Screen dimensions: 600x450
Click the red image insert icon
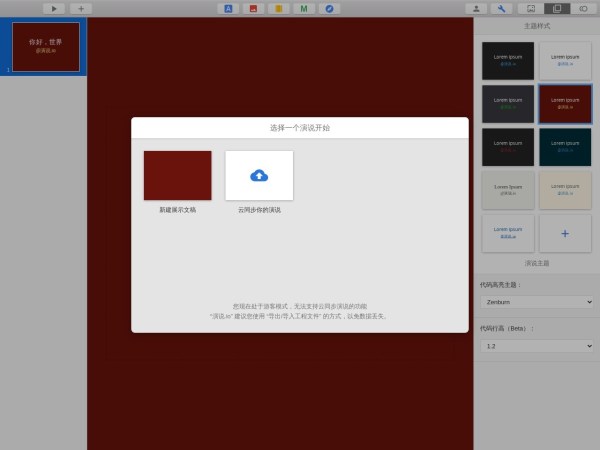point(254,8)
